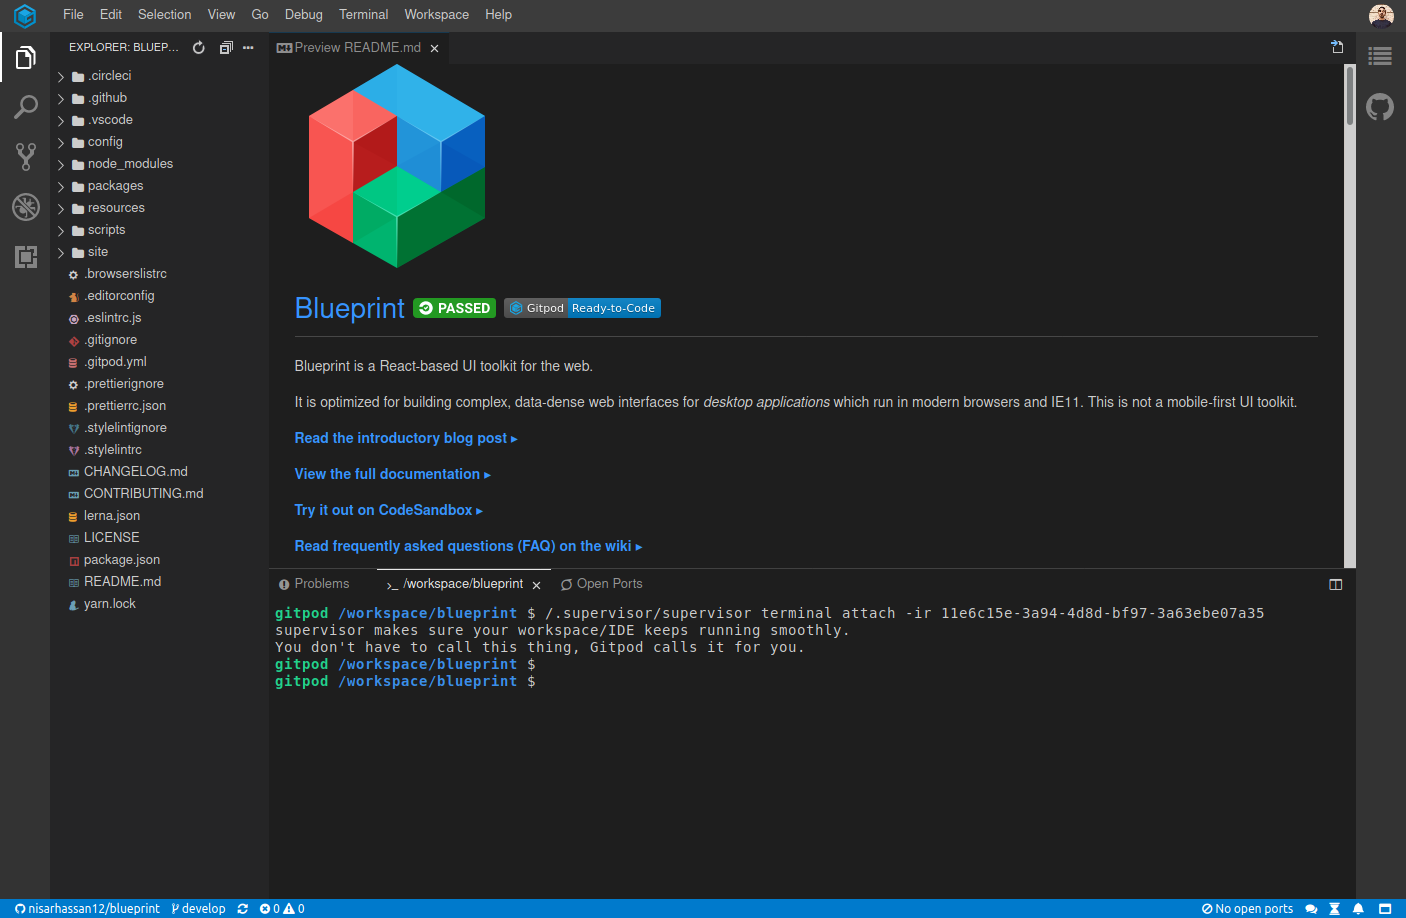Click the develop branch in the status bar
The width and height of the screenshot is (1406, 918).
click(x=198, y=908)
